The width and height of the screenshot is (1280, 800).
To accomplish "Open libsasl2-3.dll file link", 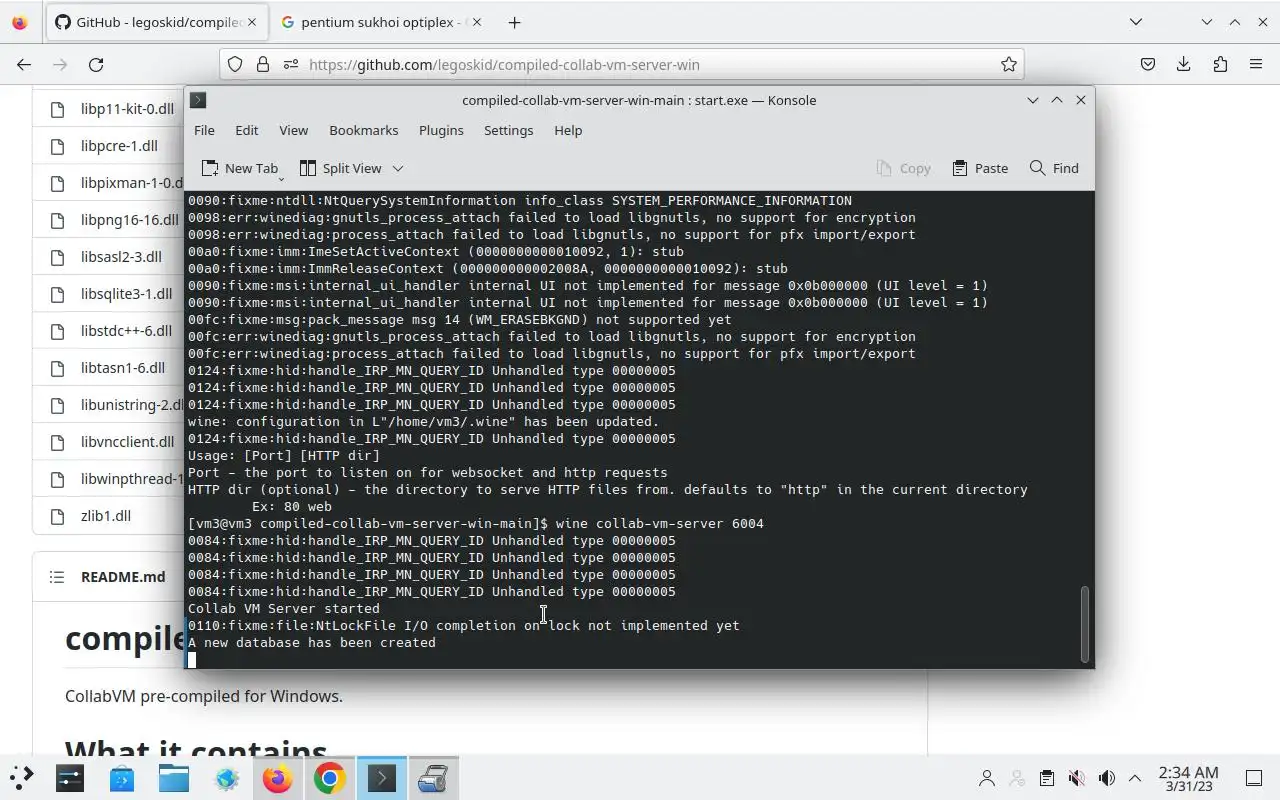I will pos(121,256).
